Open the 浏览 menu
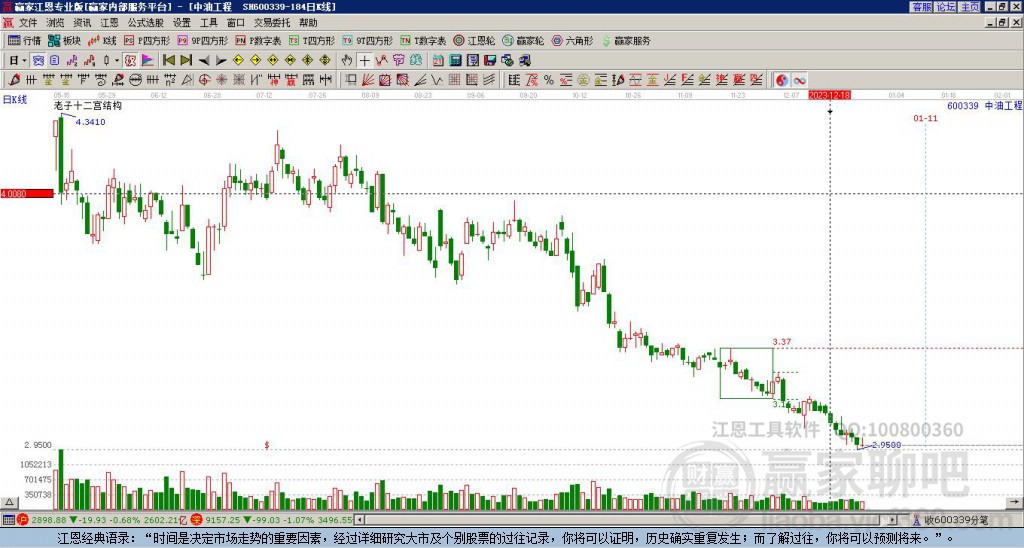The height and width of the screenshot is (548, 1024). 55,23
